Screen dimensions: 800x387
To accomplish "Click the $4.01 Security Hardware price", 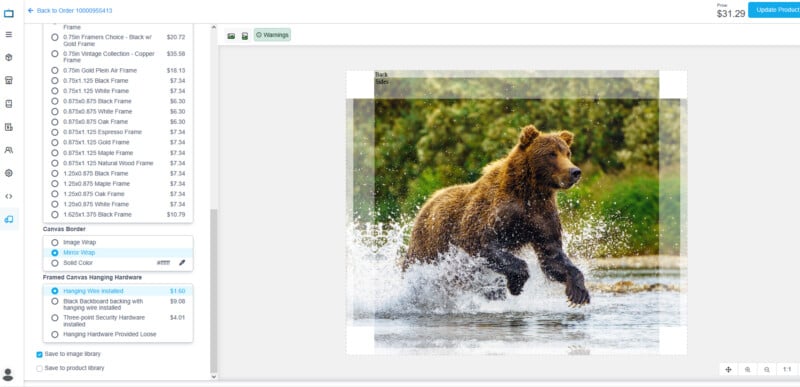I will 178,318.
